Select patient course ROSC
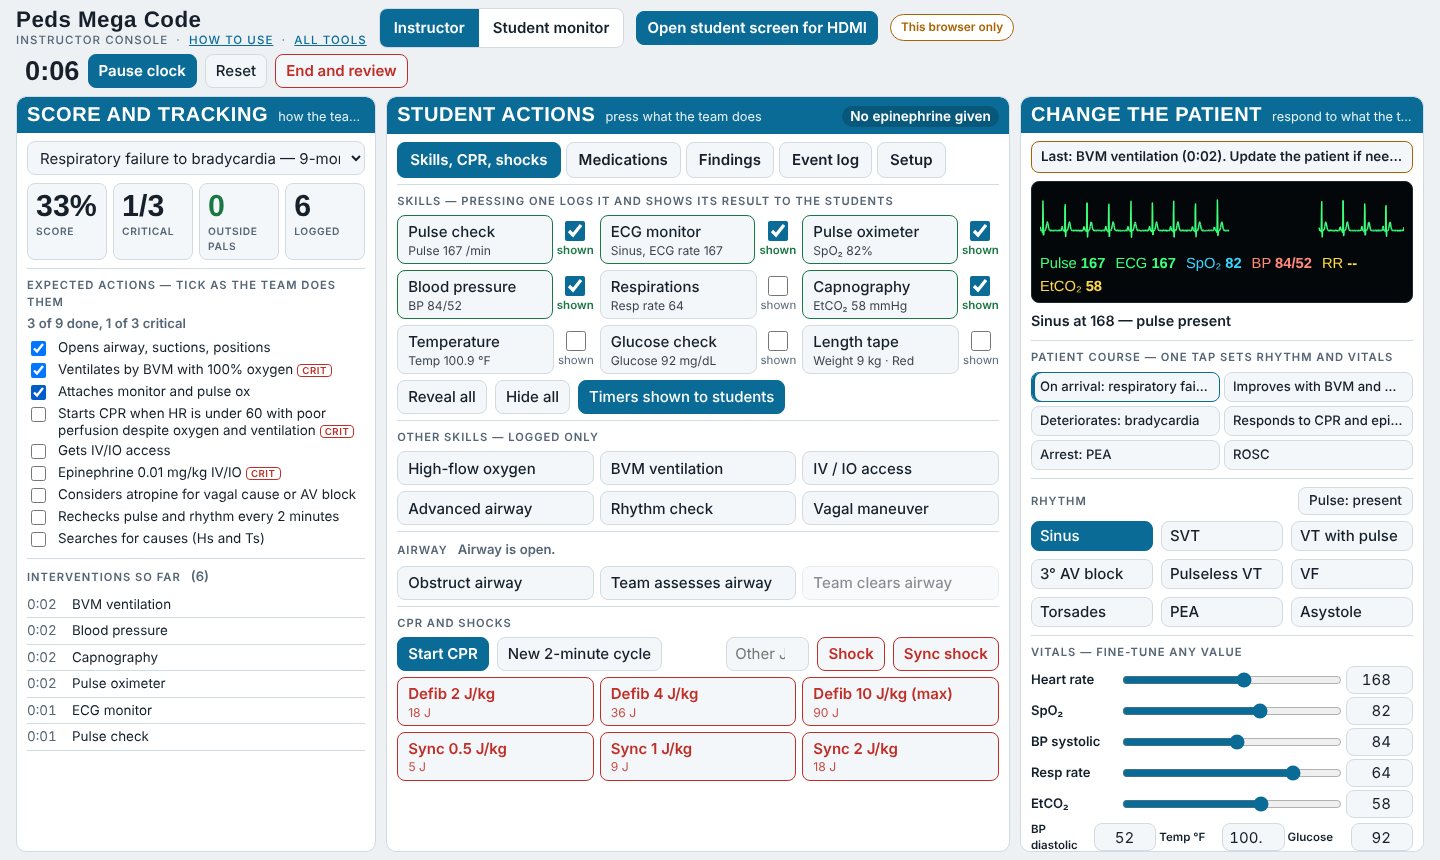The image size is (1440, 860). click(x=1318, y=455)
